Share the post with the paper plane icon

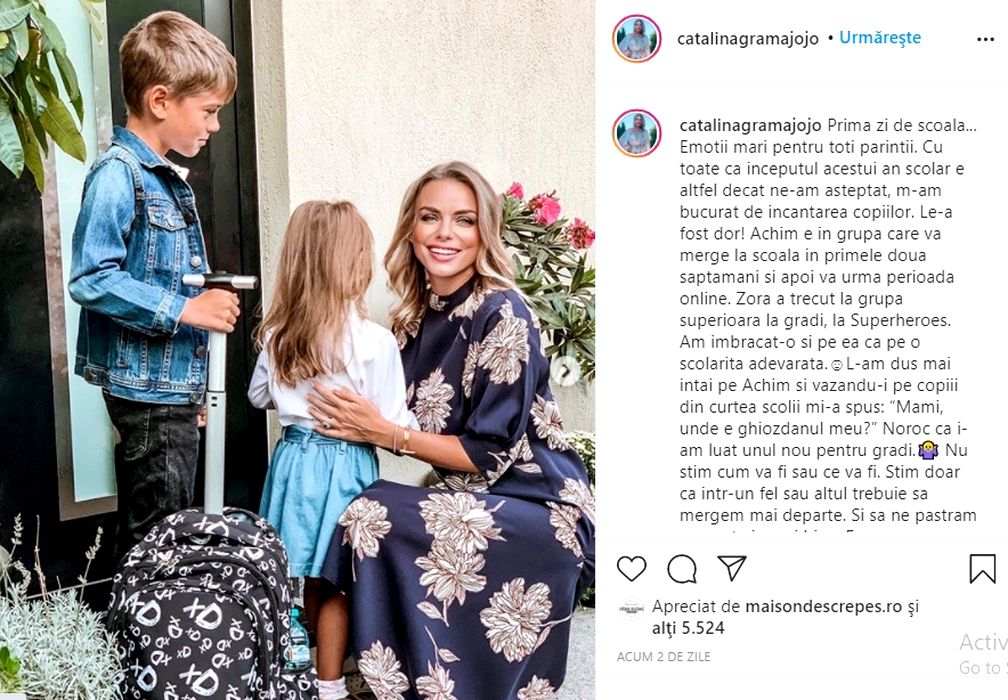coord(732,569)
